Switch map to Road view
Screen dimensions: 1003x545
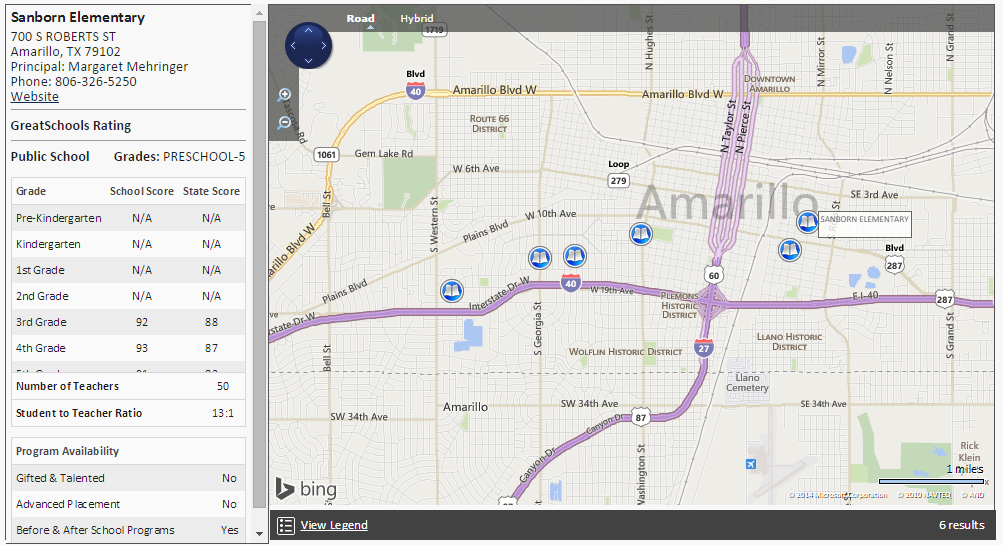360,19
